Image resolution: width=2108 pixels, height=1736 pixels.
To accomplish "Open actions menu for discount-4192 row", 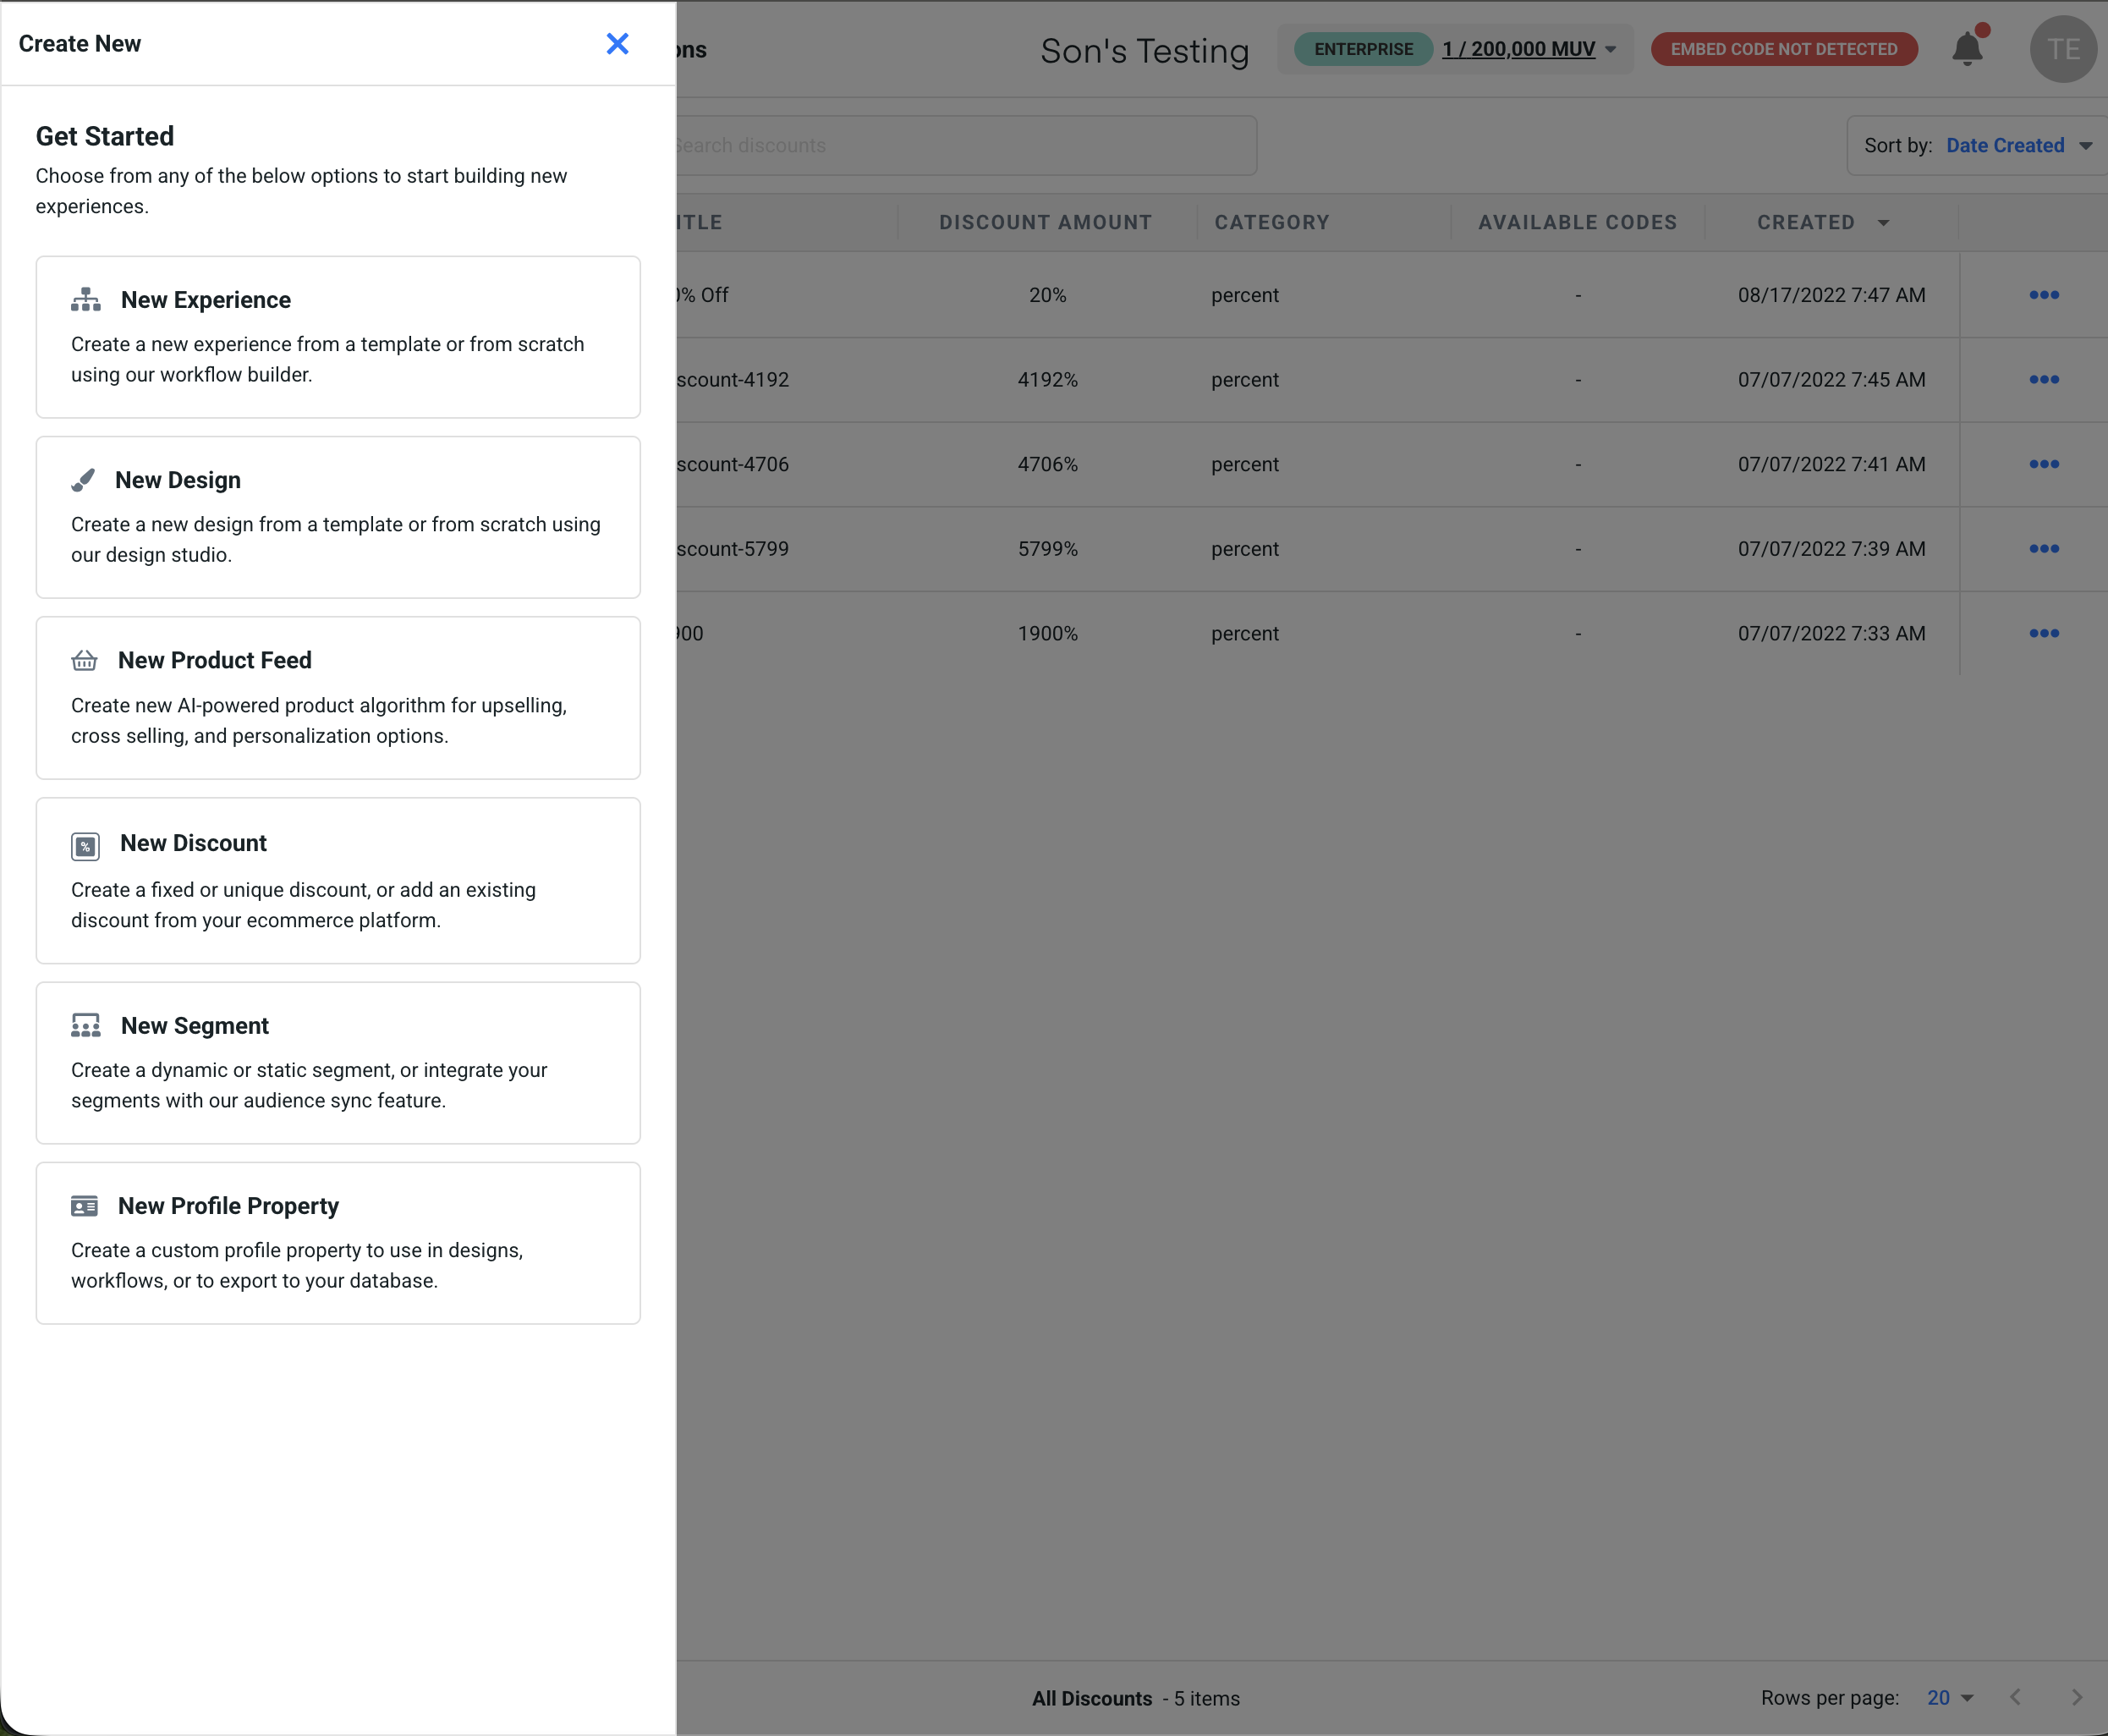I will tap(2044, 380).
